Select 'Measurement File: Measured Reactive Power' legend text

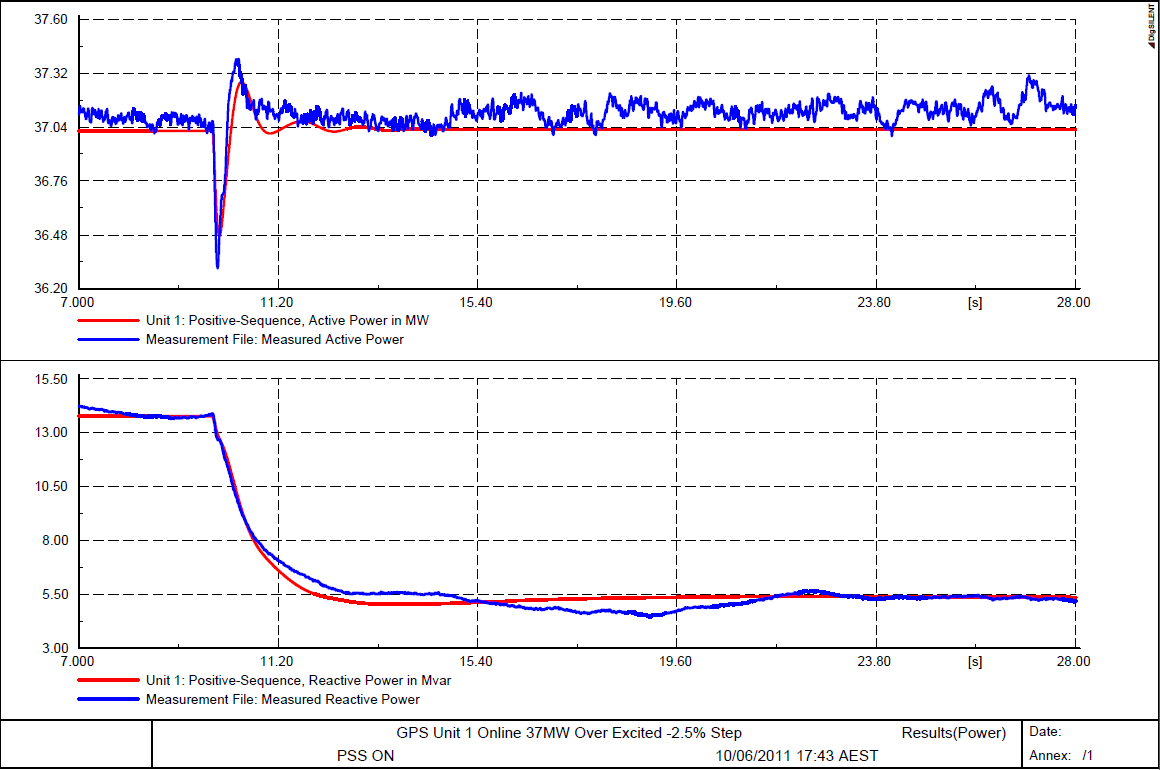click(x=283, y=699)
